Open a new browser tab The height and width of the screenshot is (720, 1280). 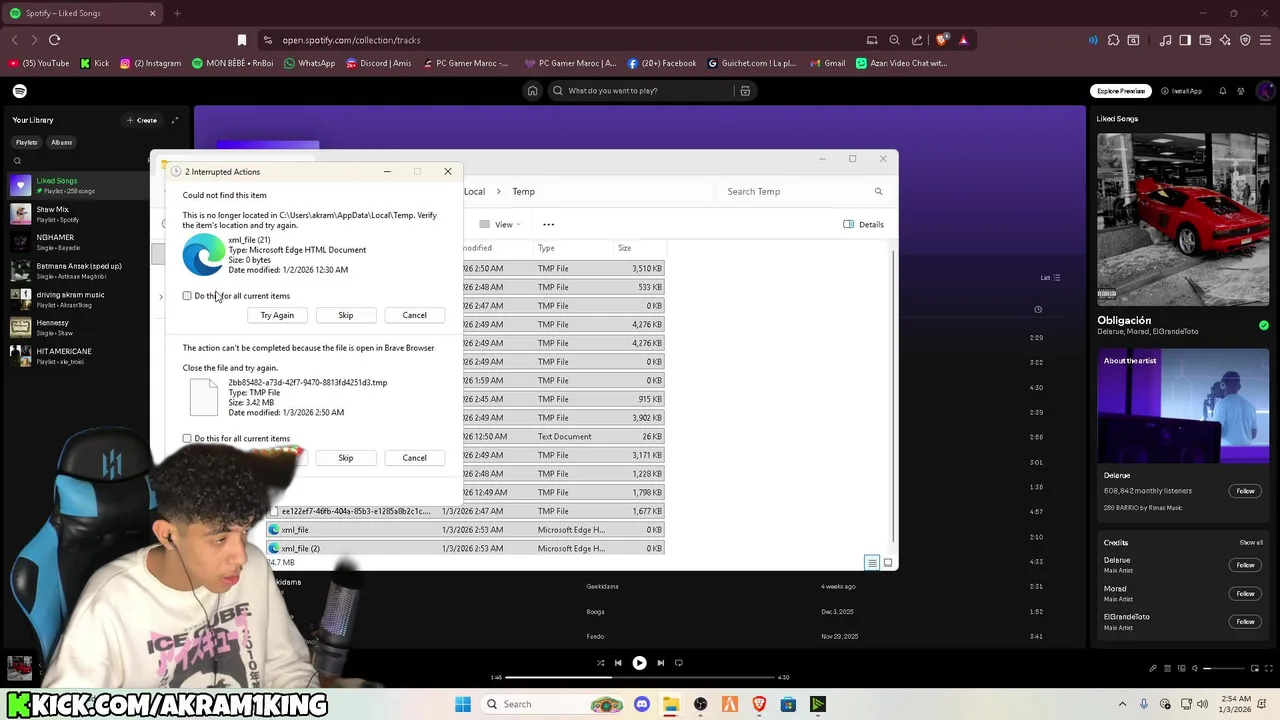point(177,14)
